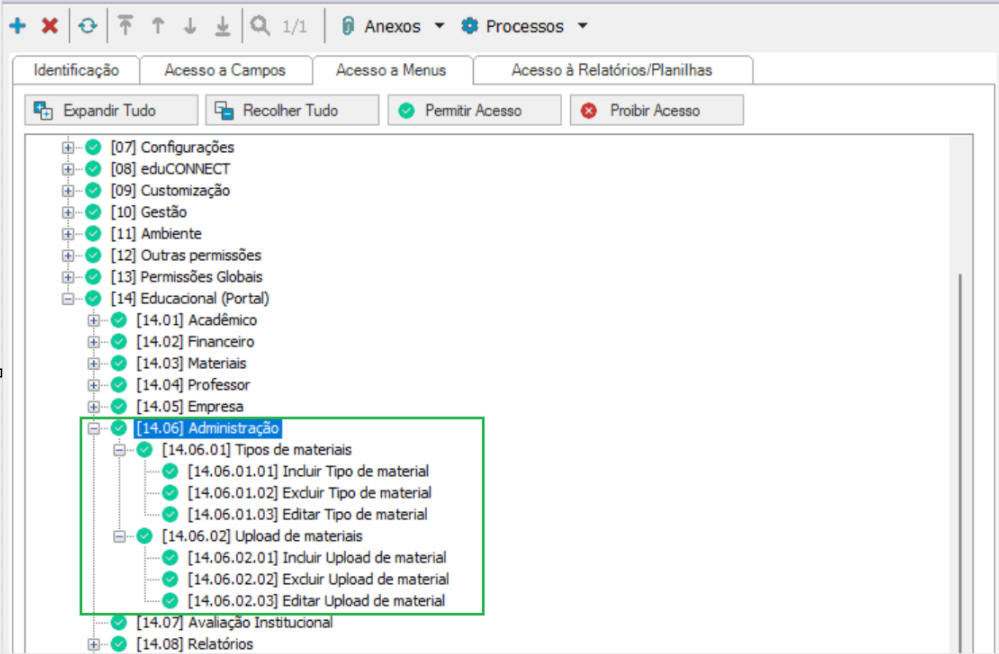The width and height of the screenshot is (999, 654).
Task: Expand the [10] Gestão node
Action: (68, 212)
